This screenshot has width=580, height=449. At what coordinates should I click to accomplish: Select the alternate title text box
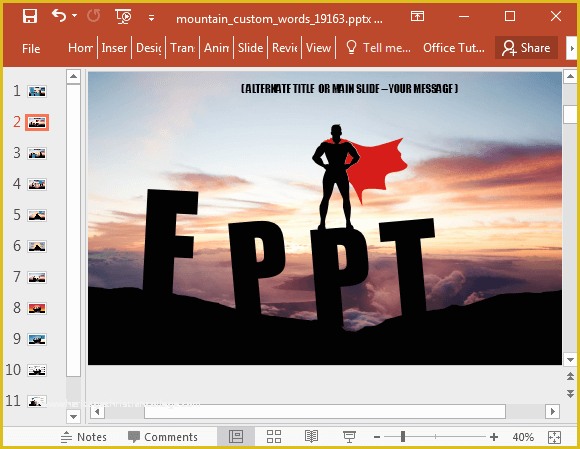(350, 88)
